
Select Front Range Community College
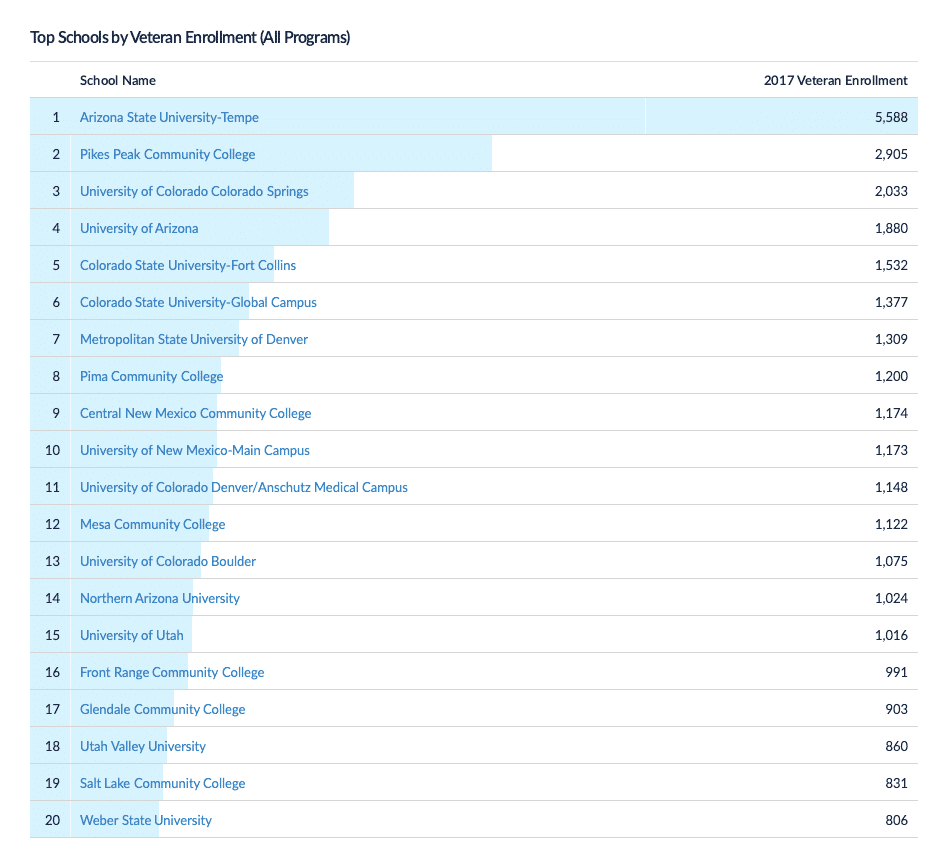point(172,672)
